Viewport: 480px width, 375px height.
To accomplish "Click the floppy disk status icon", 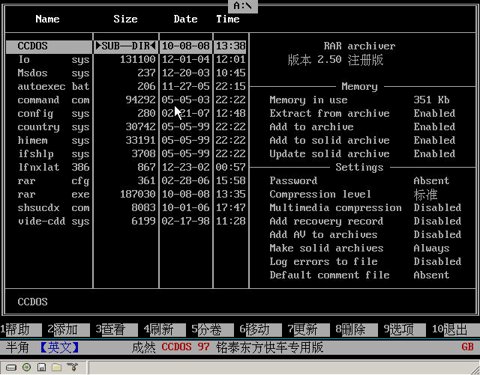I will [42, 367].
